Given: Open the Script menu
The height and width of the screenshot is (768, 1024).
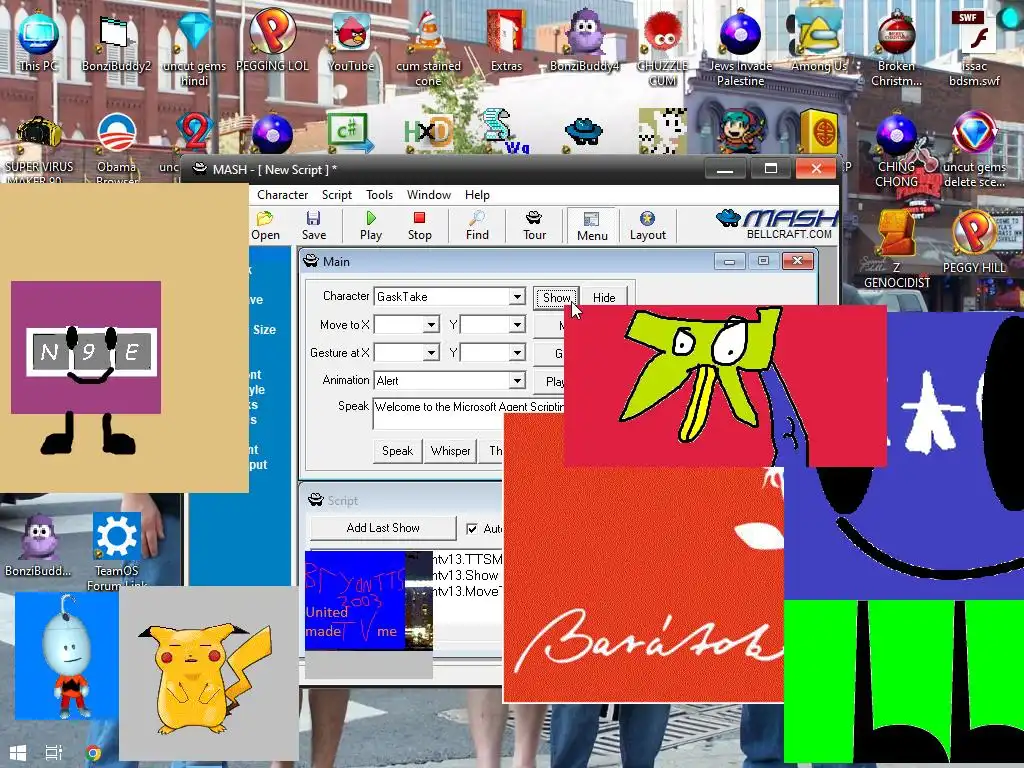Looking at the screenshot, I should [336, 195].
